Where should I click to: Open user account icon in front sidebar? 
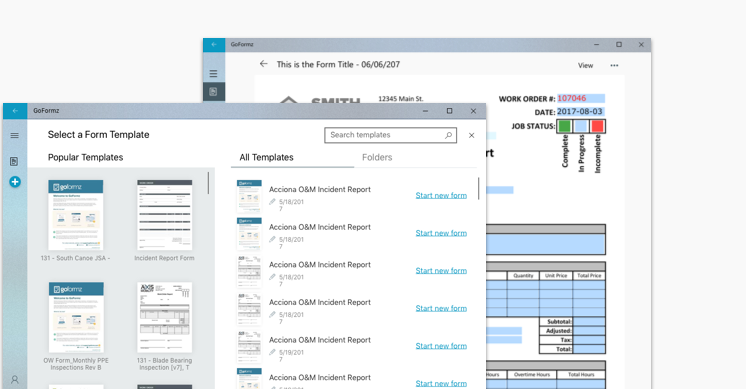click(15, 379)
